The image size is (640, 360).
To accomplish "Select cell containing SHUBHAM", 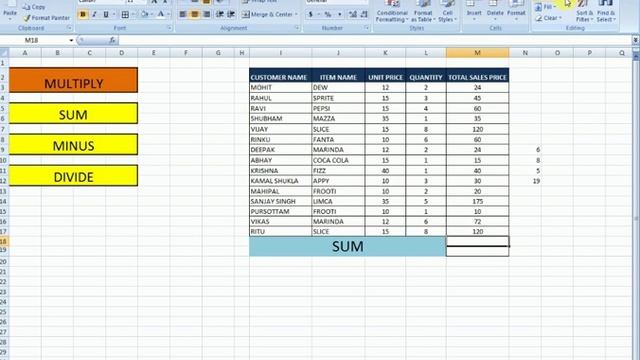I will [x=280, y=119].
